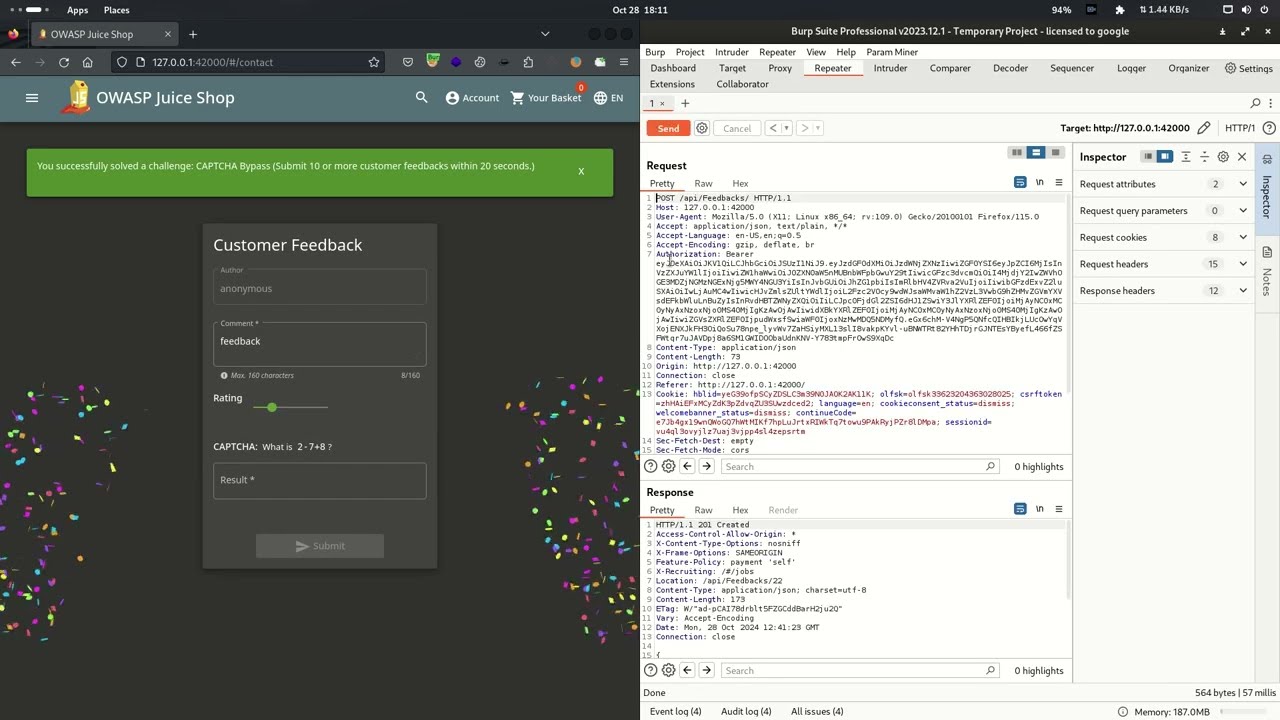Search Repeater tabs magnifier icon
This screenshot has height=720, width=1280.
(1256, 103)
